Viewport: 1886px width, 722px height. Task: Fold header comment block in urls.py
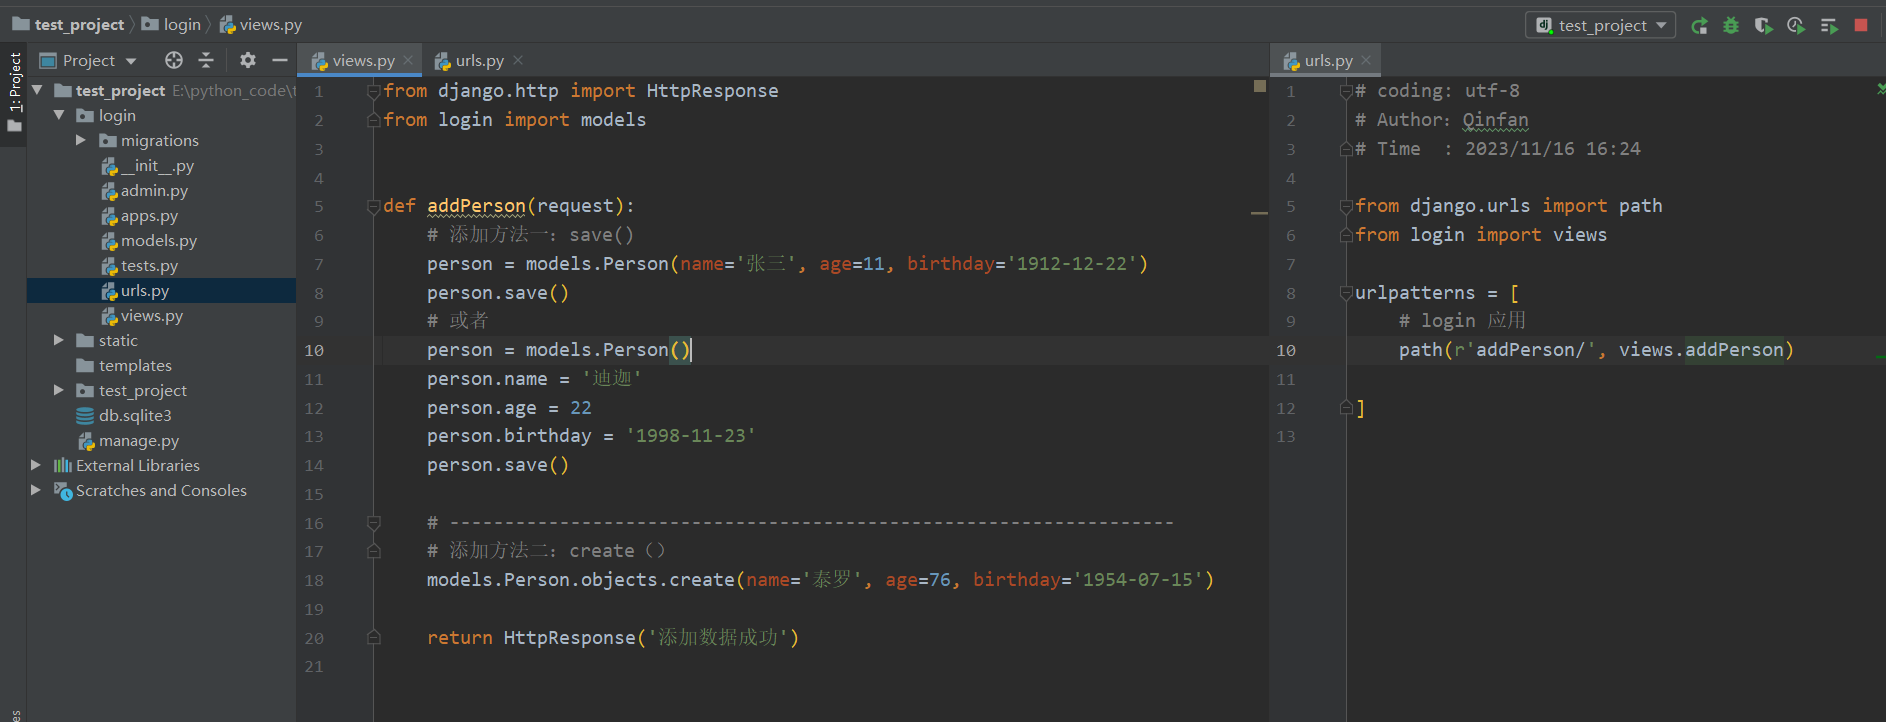[1346, 91]
